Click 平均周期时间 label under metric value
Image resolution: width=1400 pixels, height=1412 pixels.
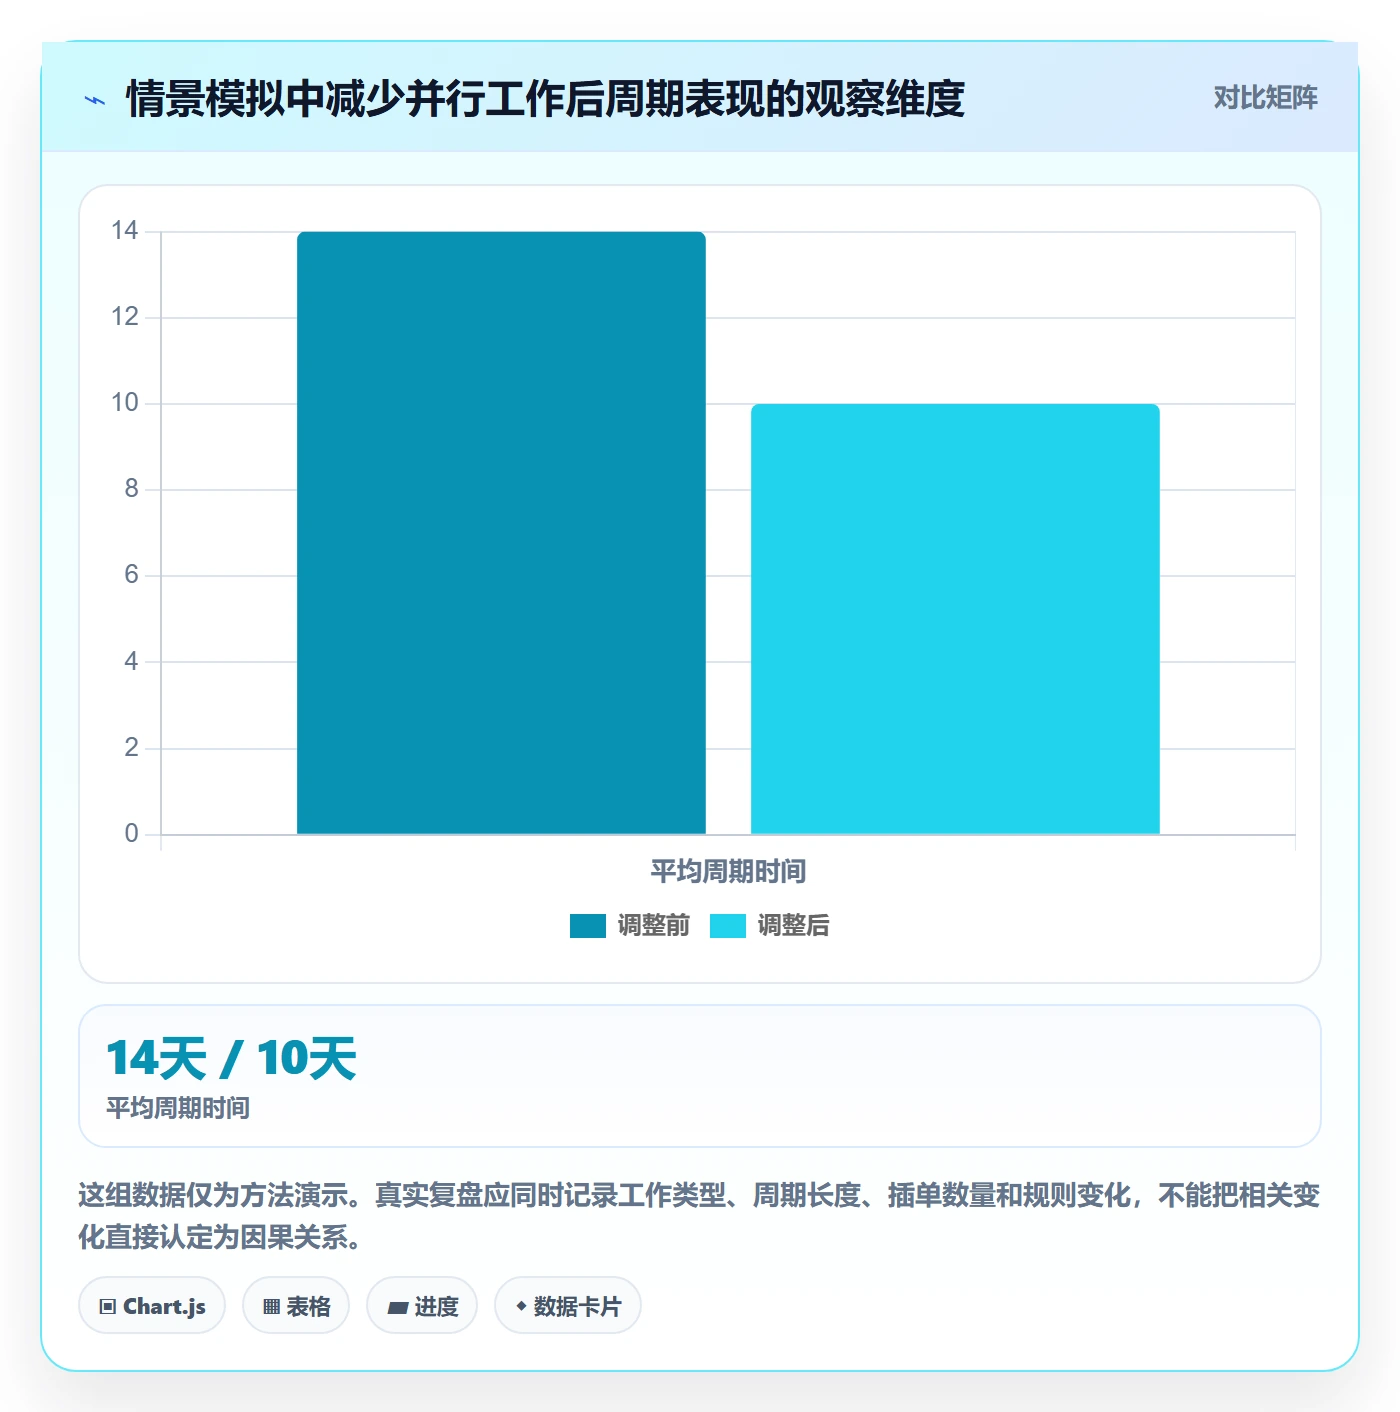(x=178, y=1108)
